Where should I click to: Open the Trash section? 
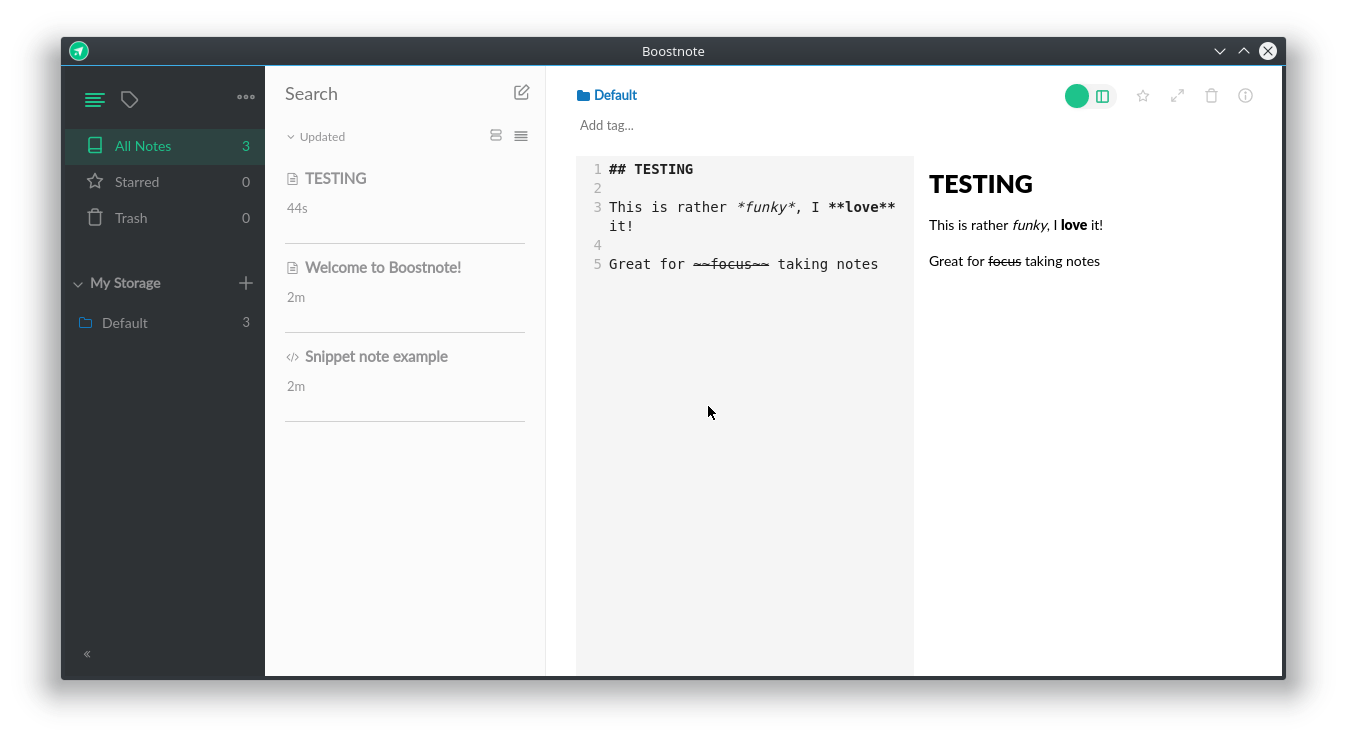[165, 218]
